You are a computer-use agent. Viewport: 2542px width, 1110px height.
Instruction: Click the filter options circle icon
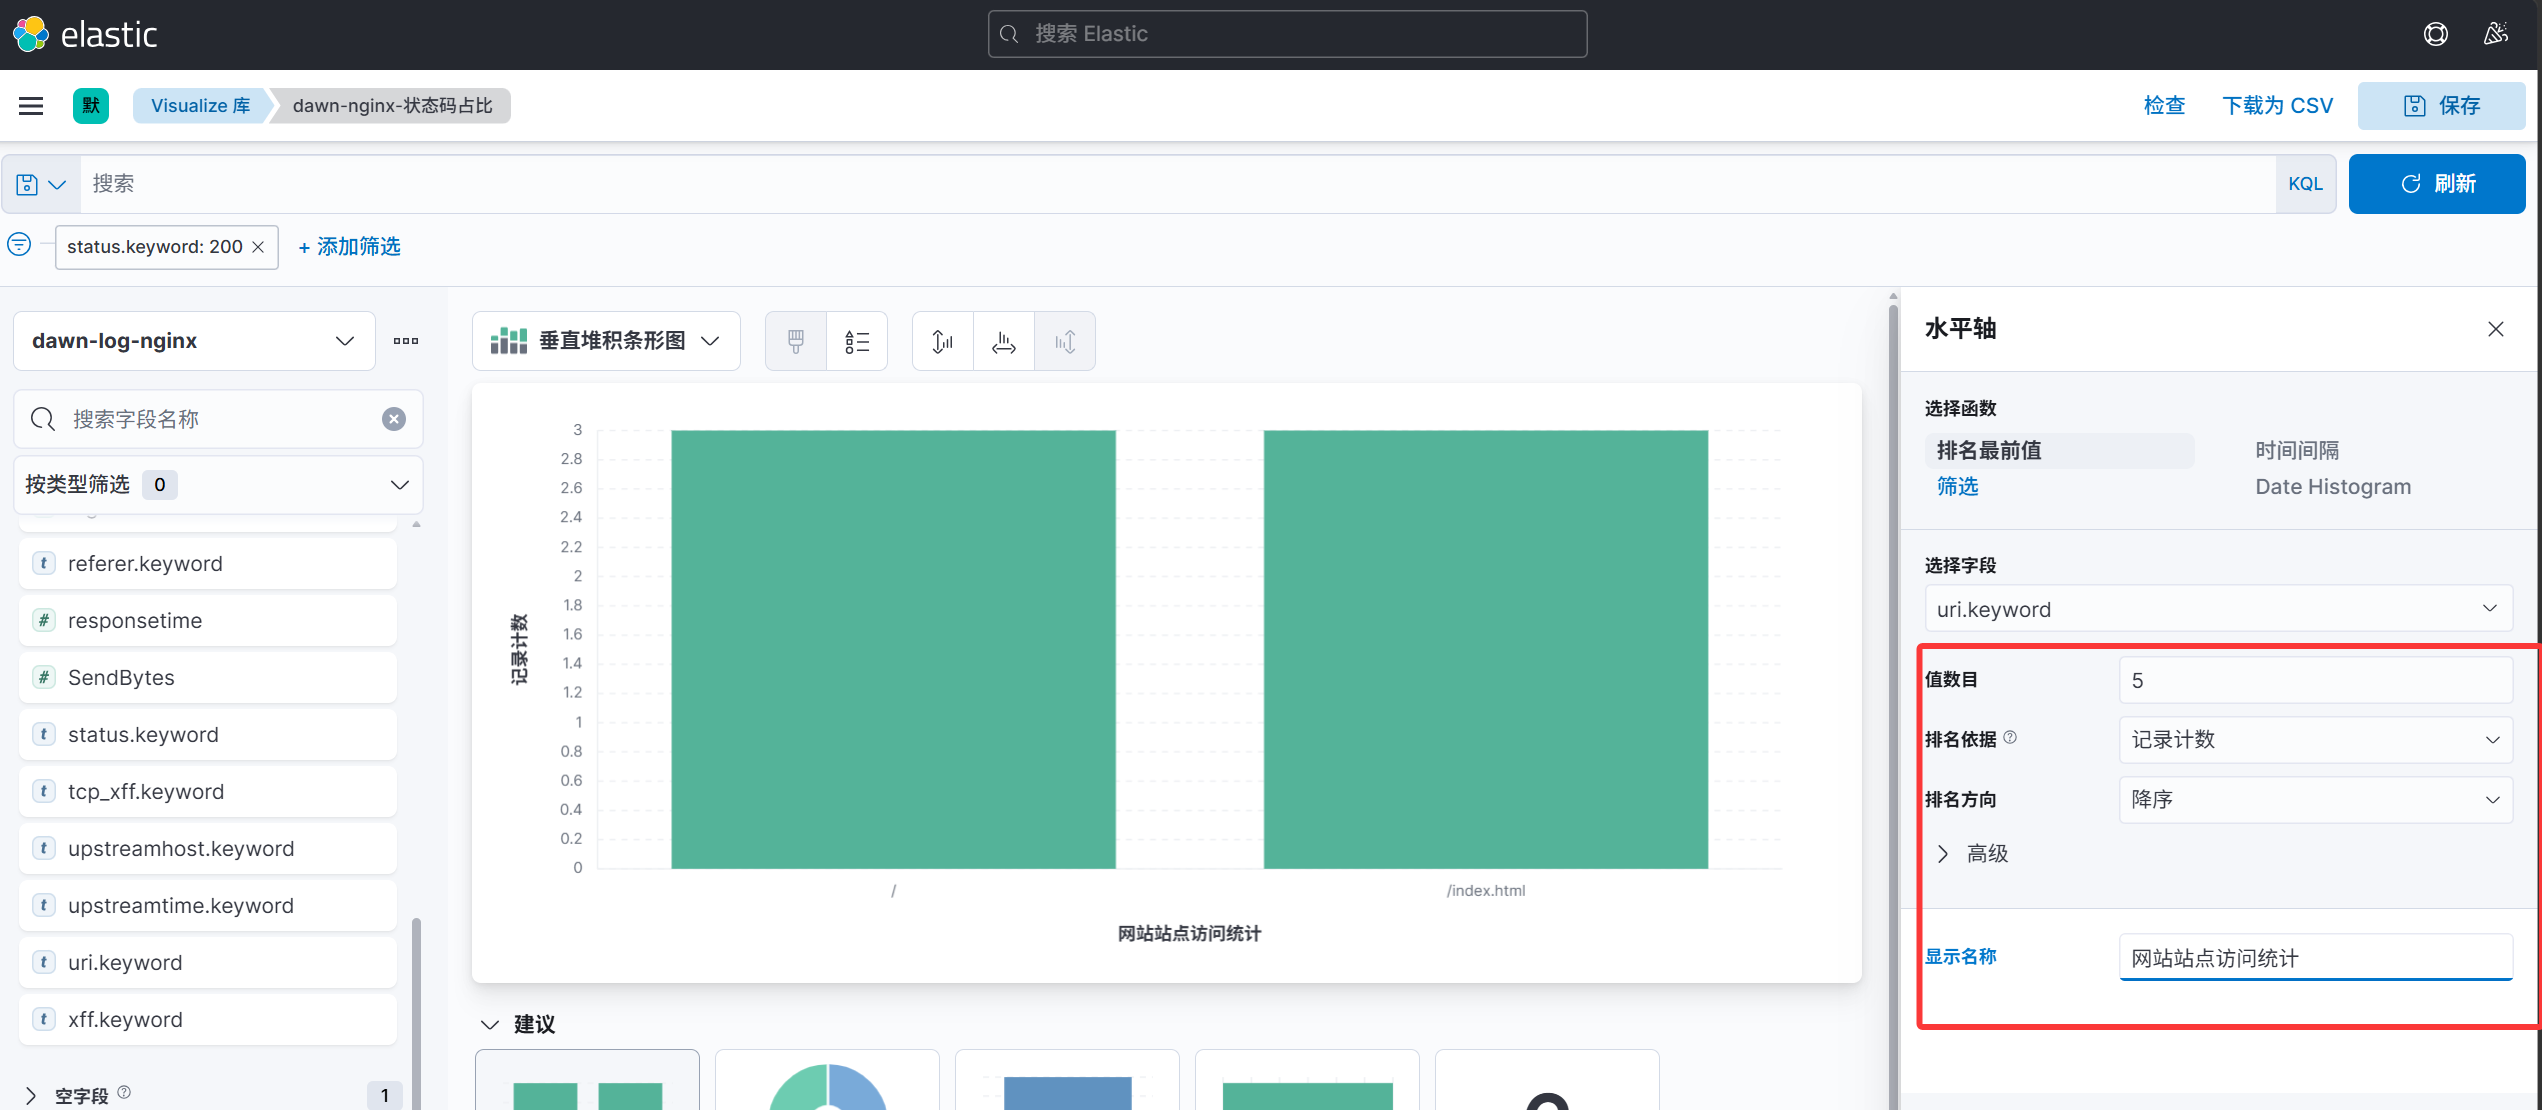pyautogui.click(x=19, y=245)
